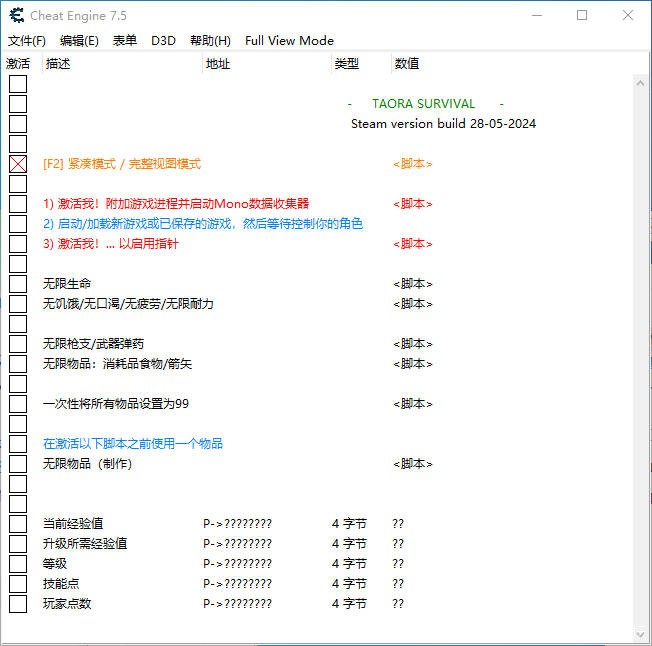652x646 pixels.
Task: Close the Cheat Engine window
Action: coord(628,15)
